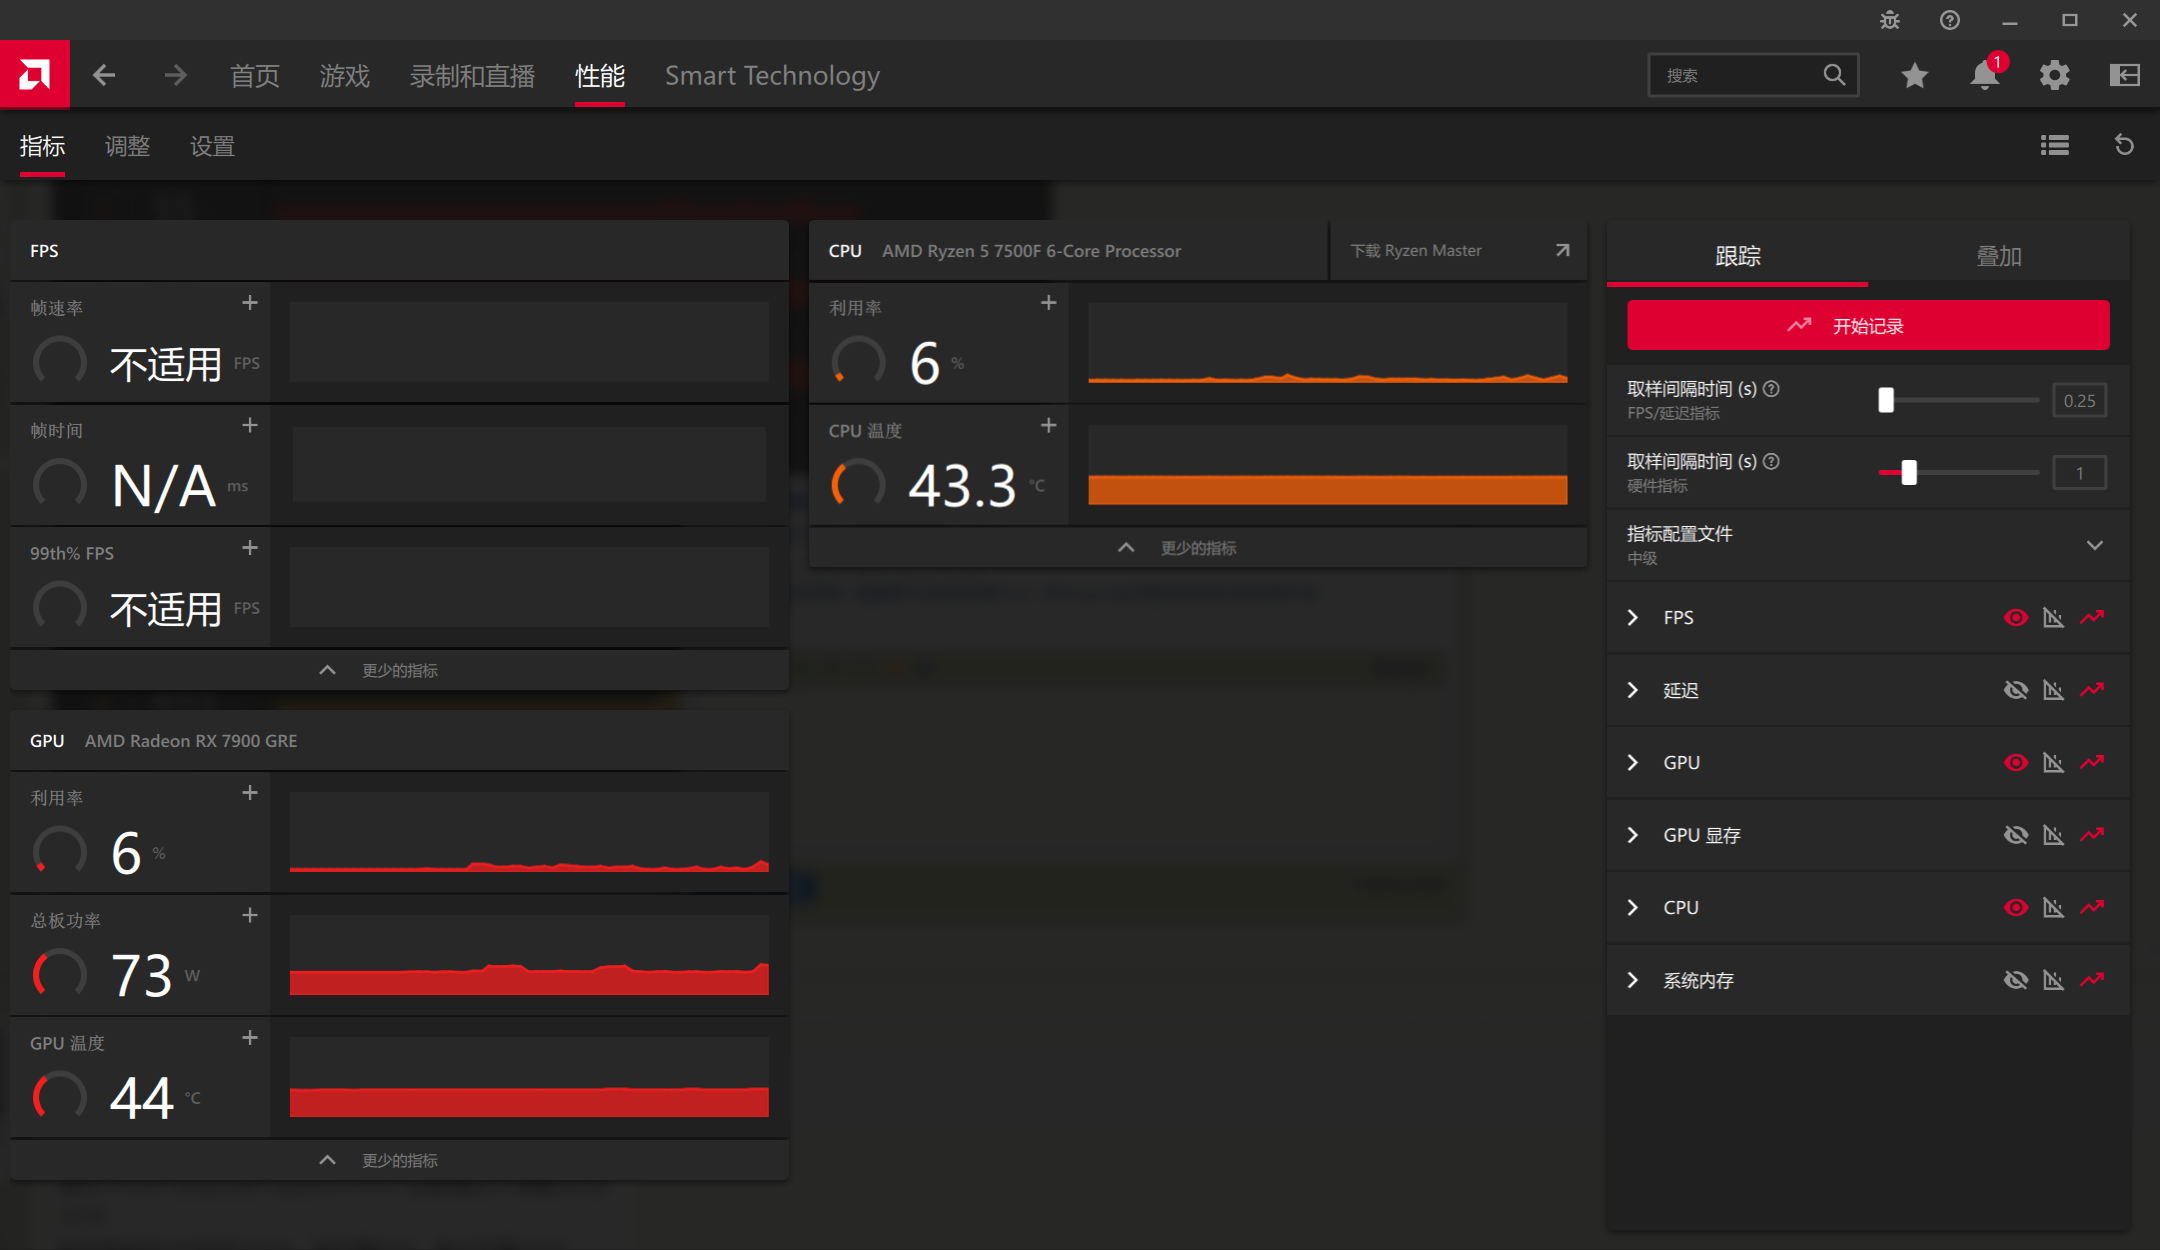The width and height of the screenshot is (2160, 1250).
Task: Expand the 系统内存 tracking row
Action: tap(1633, 980)
